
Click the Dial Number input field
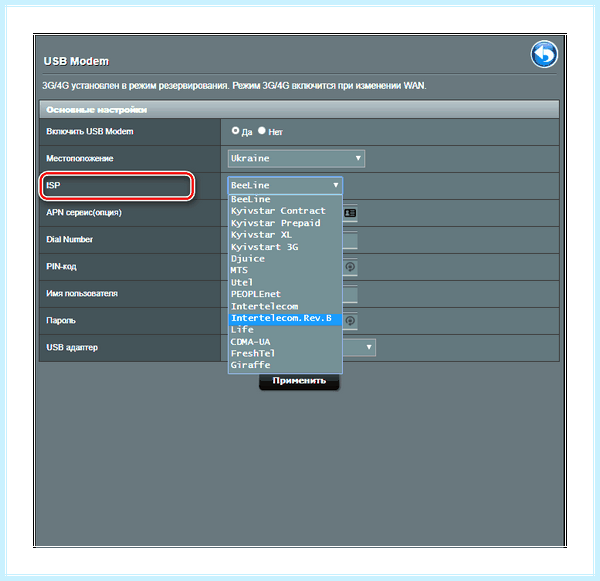click(350, 240)
